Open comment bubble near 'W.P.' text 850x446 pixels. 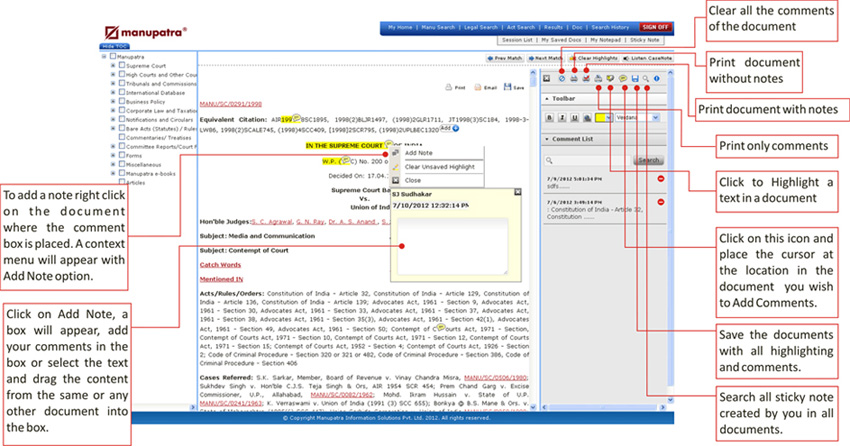345,160
